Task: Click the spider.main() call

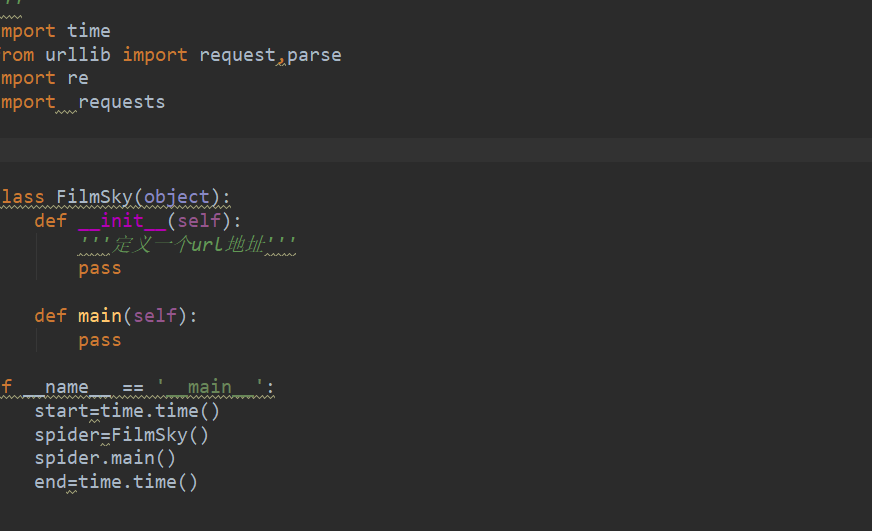Action: pyautogui.click(x=105, y=458)
